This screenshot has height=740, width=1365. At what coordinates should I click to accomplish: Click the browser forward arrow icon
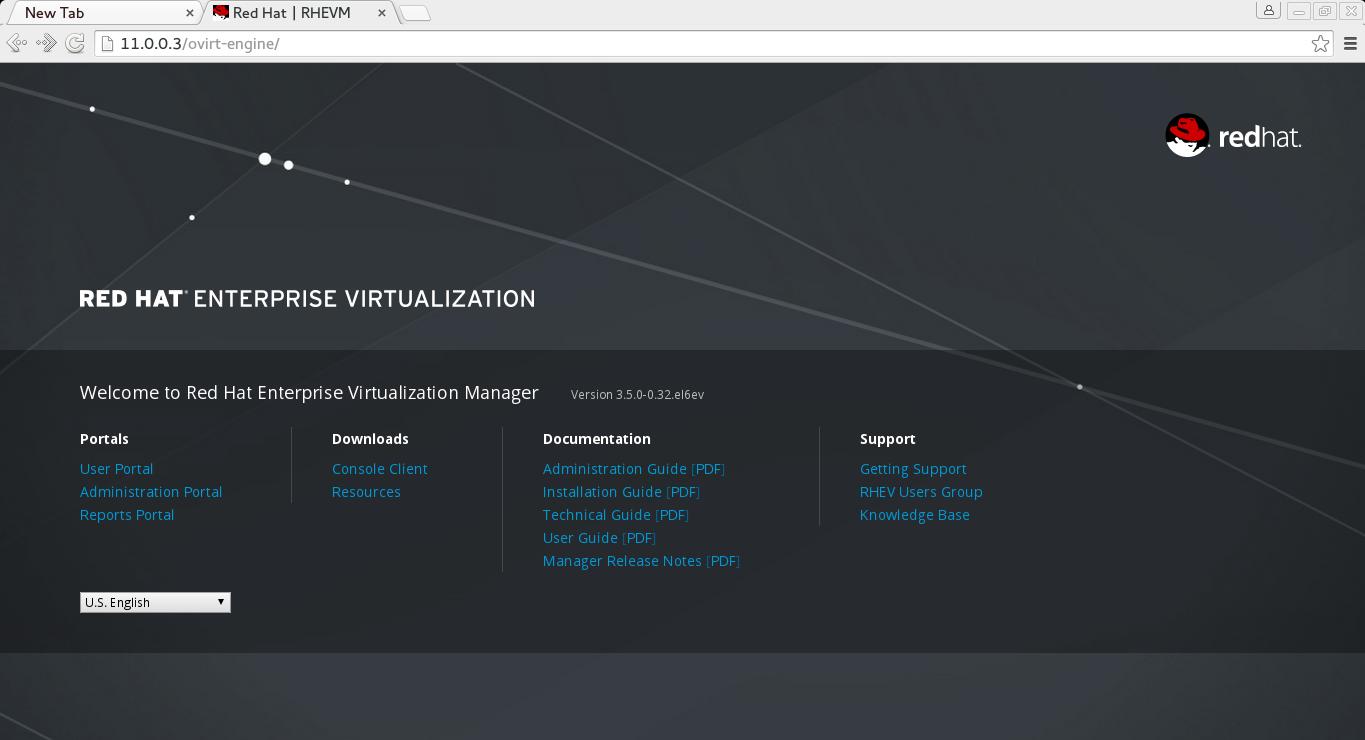(46, 43)
